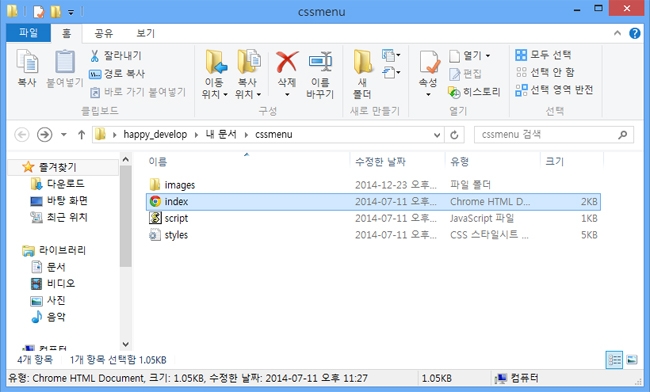The height and width of the screenshot is (392, 650).
Task: Switch to the Share (공유) tab
Action: [104, 33]
